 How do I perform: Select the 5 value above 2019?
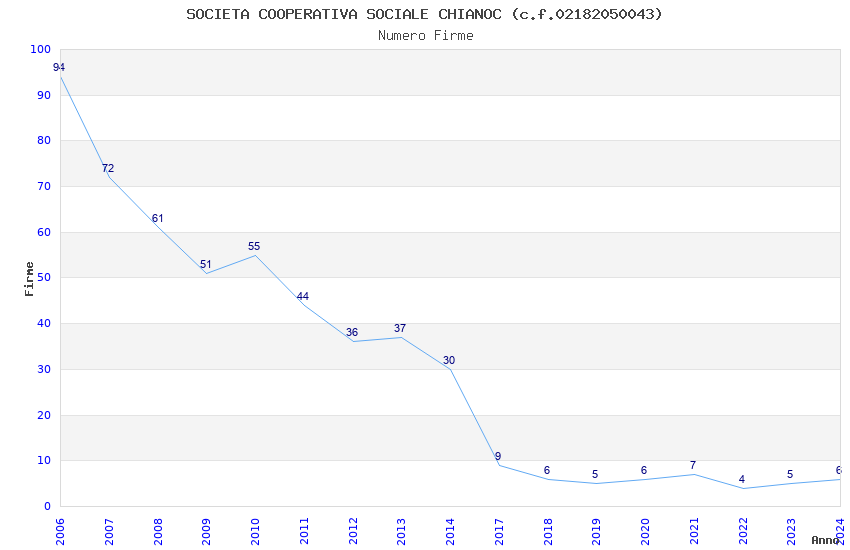(x=595, y=475)
